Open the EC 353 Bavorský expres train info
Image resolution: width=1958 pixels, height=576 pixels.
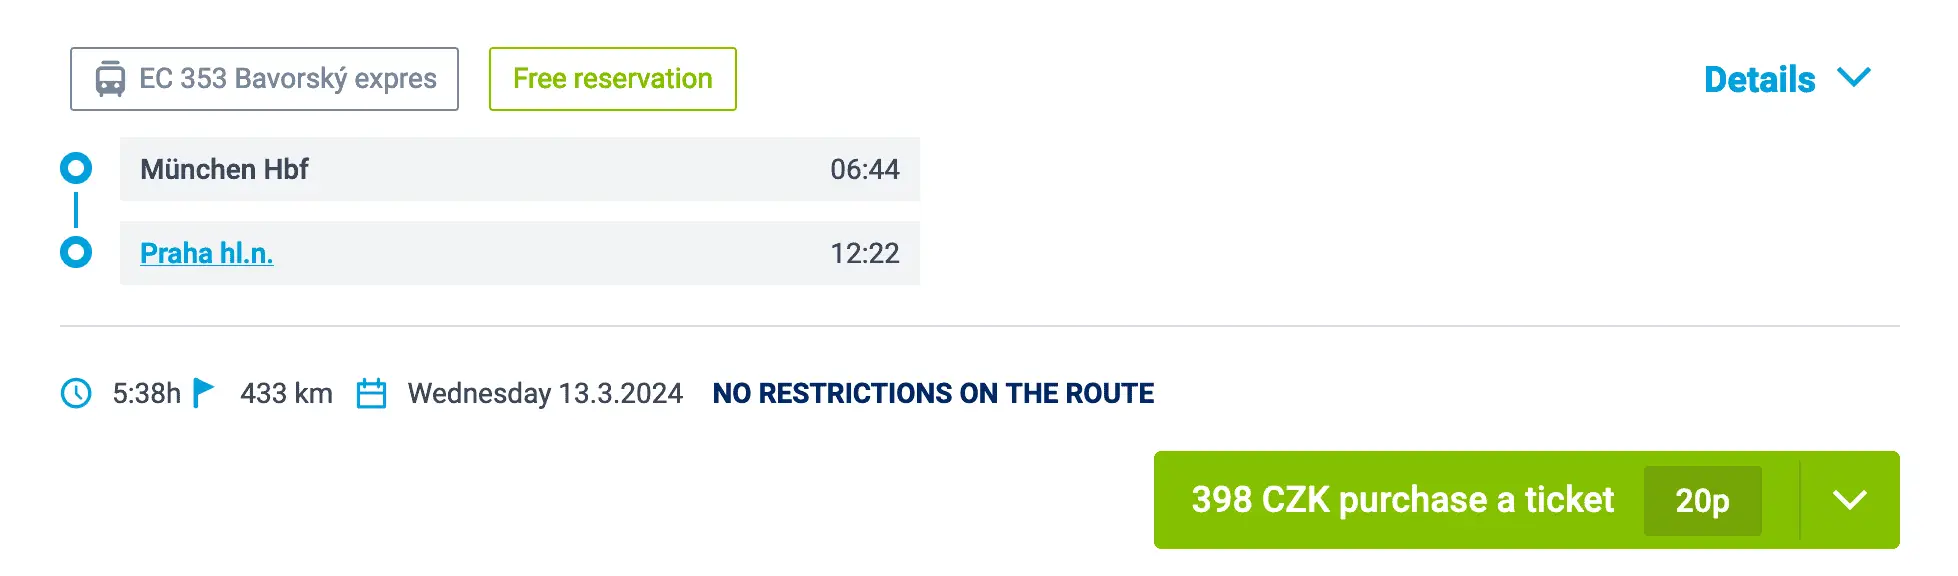coord(287,79)
